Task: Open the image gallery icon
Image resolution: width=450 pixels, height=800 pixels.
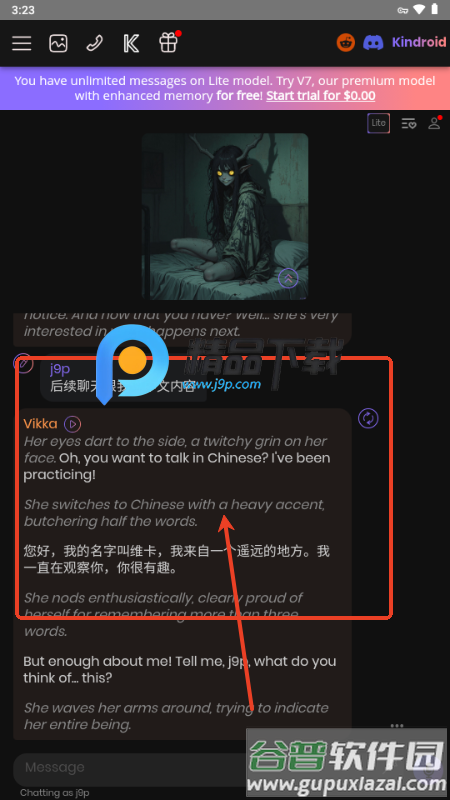Action: [58, 43]
